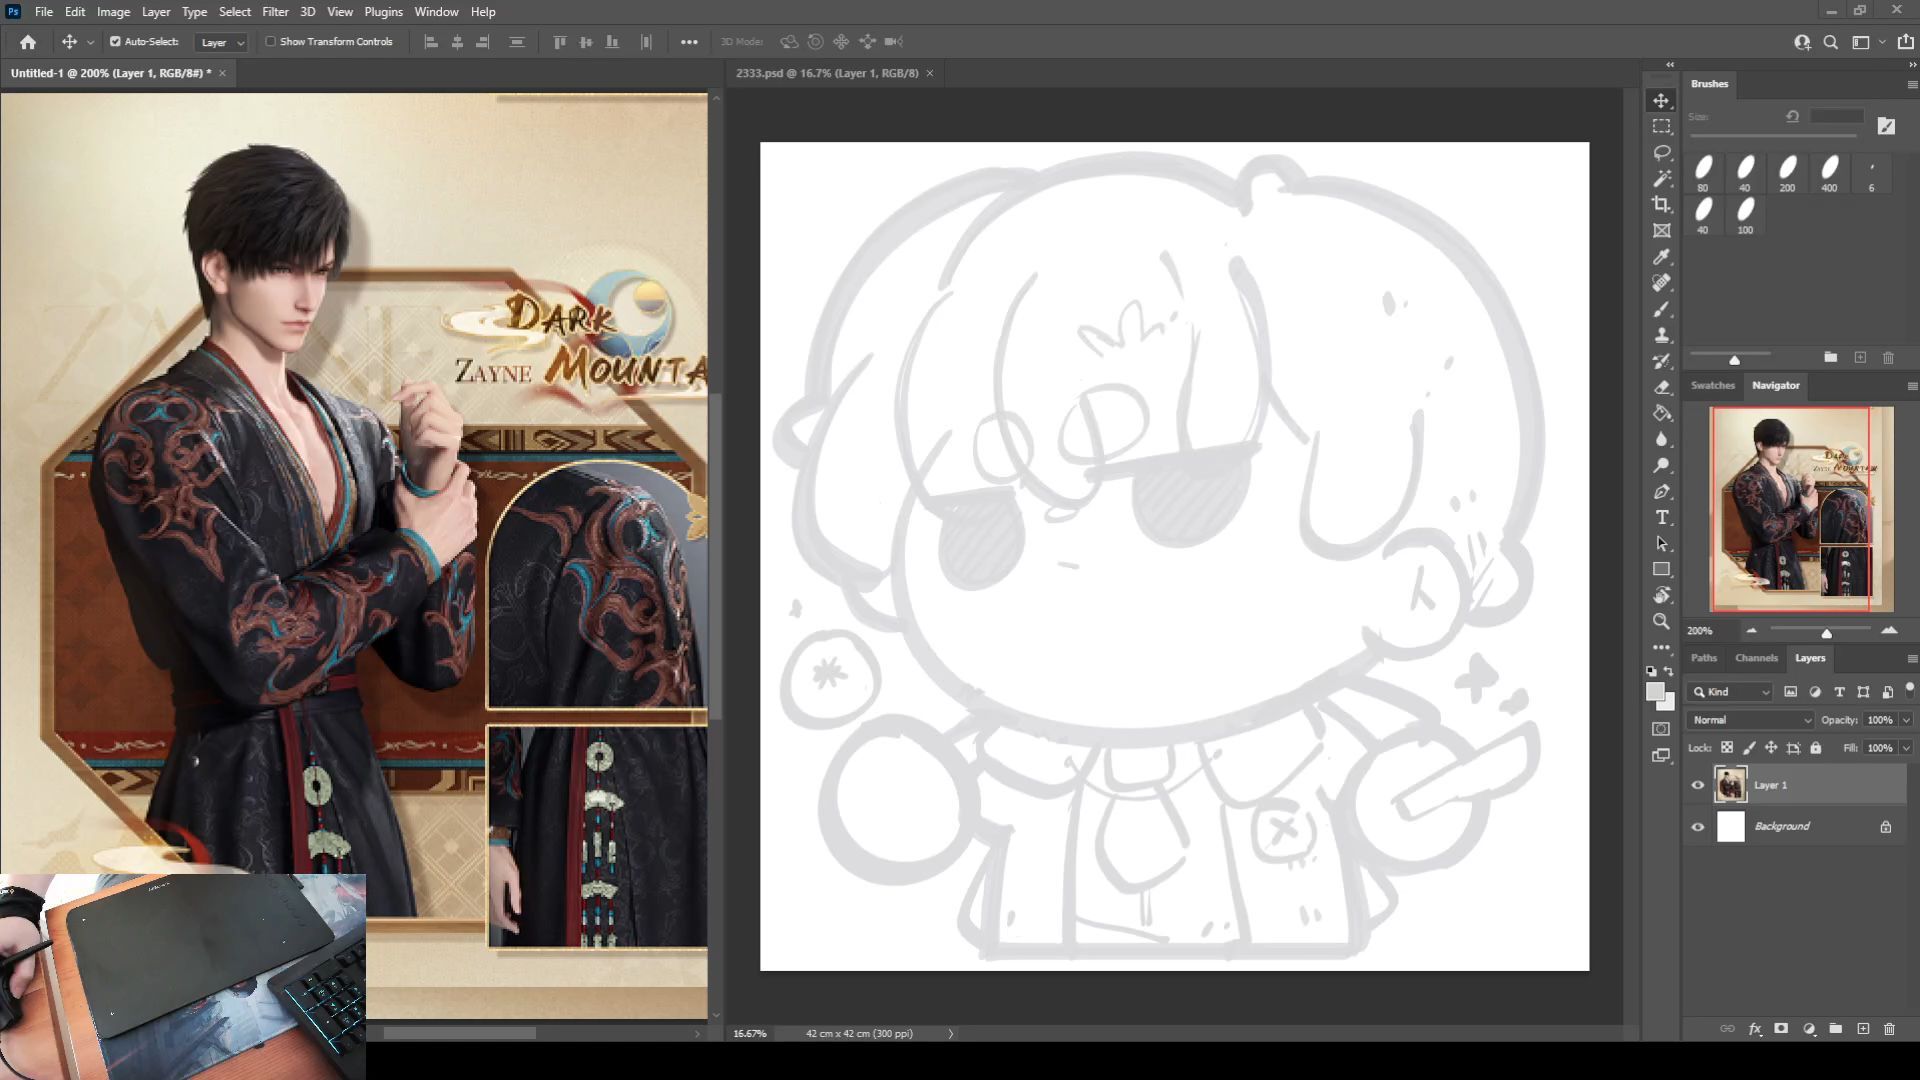Toggle Auto-Select checkbox
The height and width of the screenshot is (1080, 1920).
tap(115, 42)
